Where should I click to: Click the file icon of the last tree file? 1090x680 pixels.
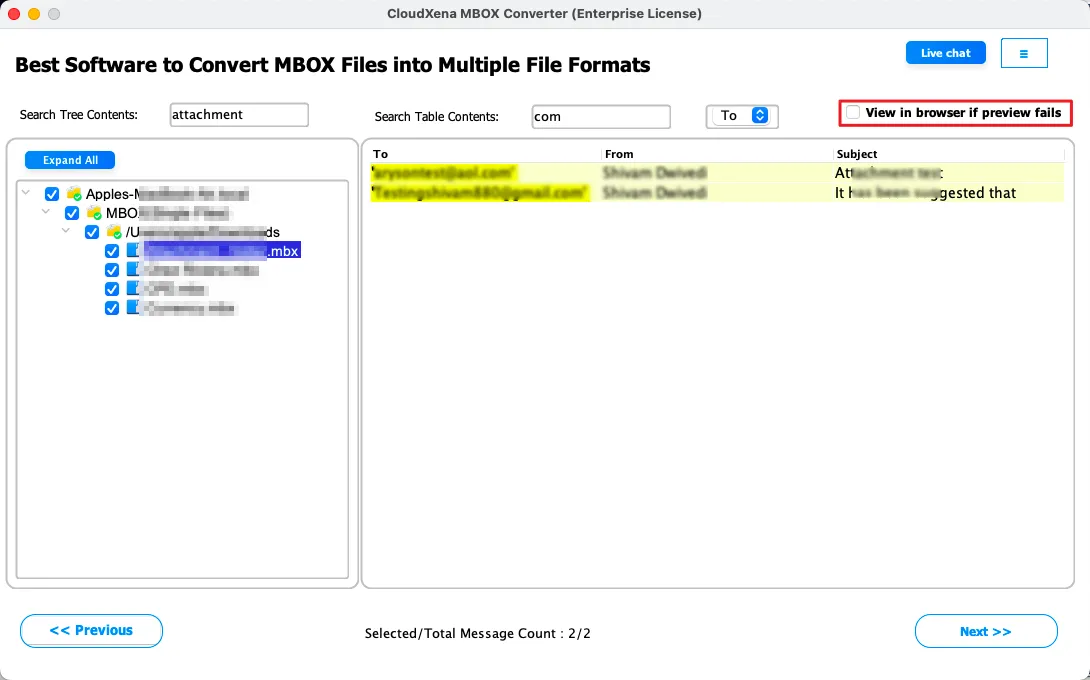click(132, 308)
